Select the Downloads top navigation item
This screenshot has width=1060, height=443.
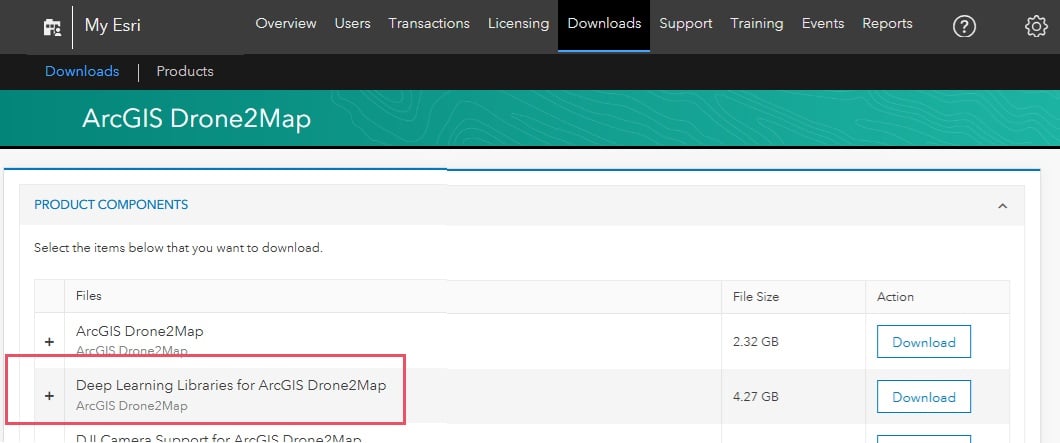pyautogui.click(x=604, y=24)
